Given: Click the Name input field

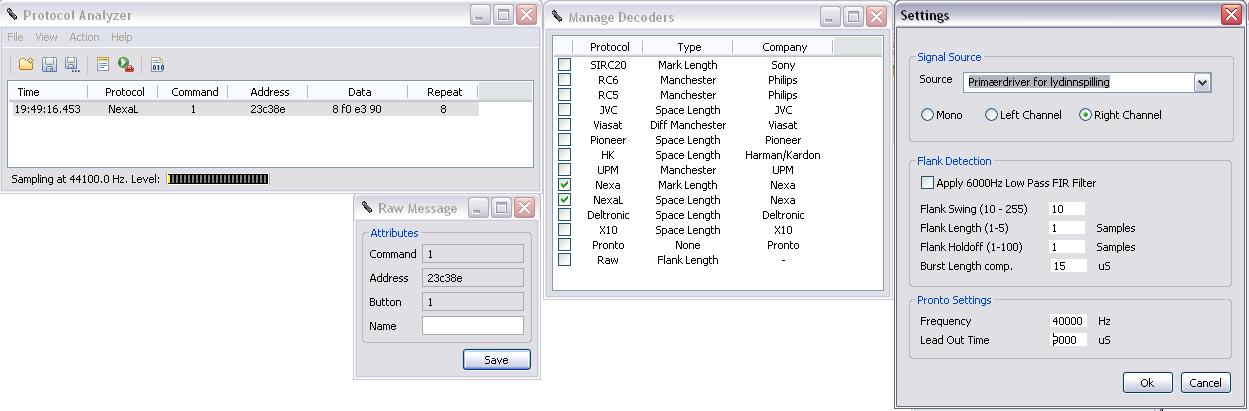Looking at the screenshot, I should 473,326.
